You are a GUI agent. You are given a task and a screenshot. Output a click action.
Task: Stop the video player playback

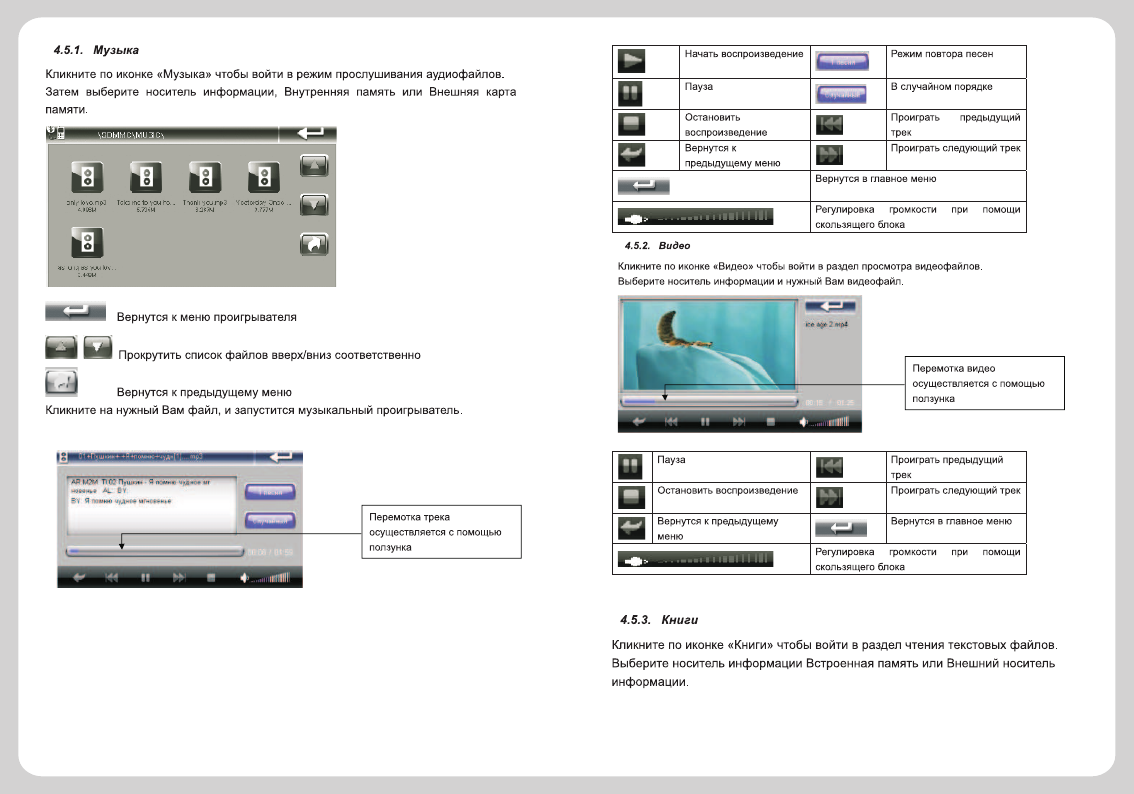coord(770,422)
